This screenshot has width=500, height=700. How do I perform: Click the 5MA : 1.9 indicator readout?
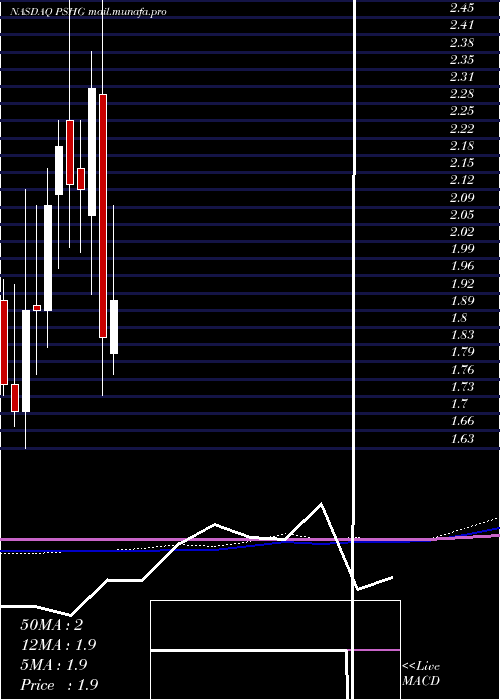54,665
